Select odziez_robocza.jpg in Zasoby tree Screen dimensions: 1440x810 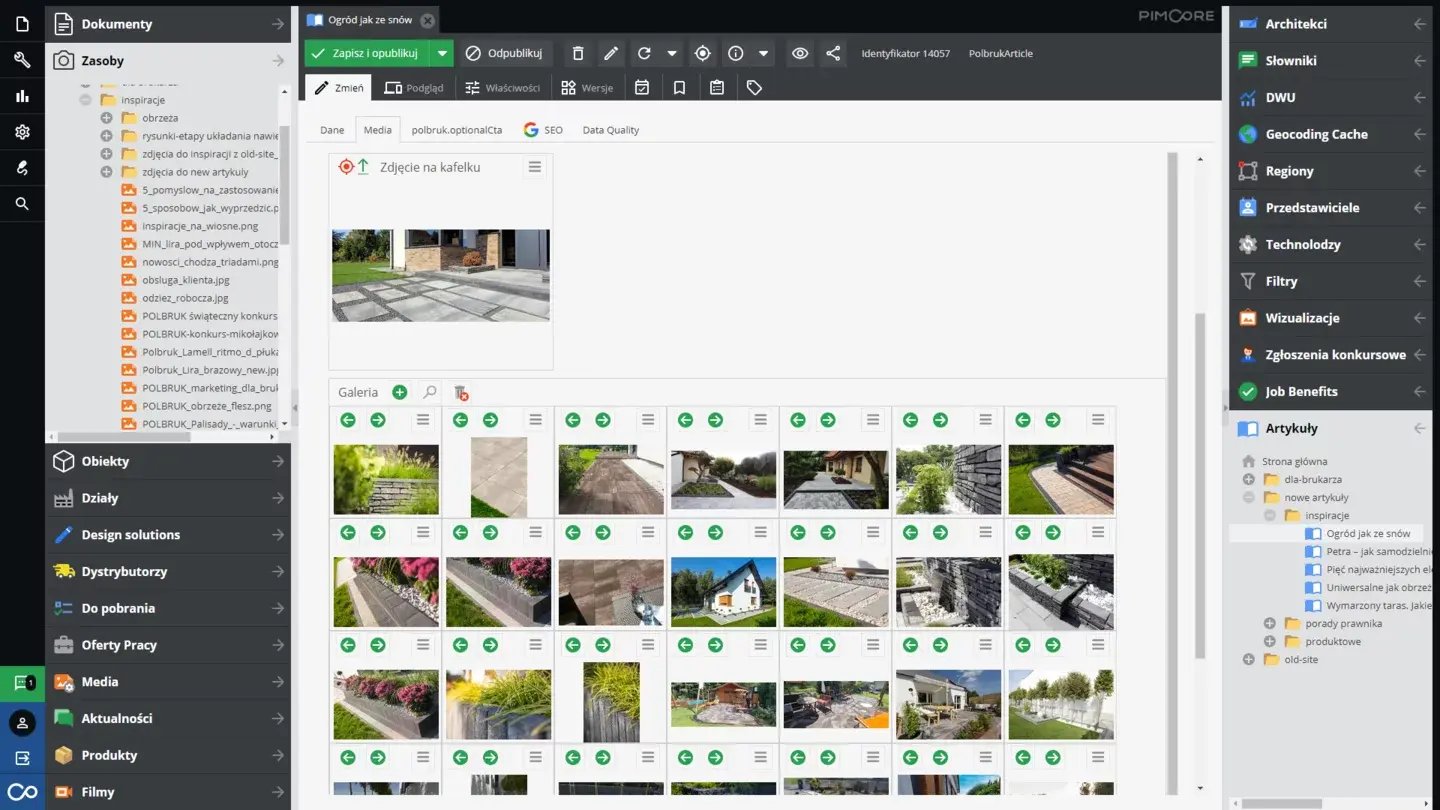pos(186,298)
